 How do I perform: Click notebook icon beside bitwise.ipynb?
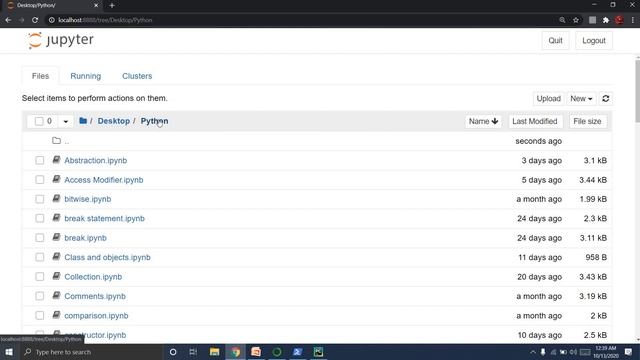(56, 199)
